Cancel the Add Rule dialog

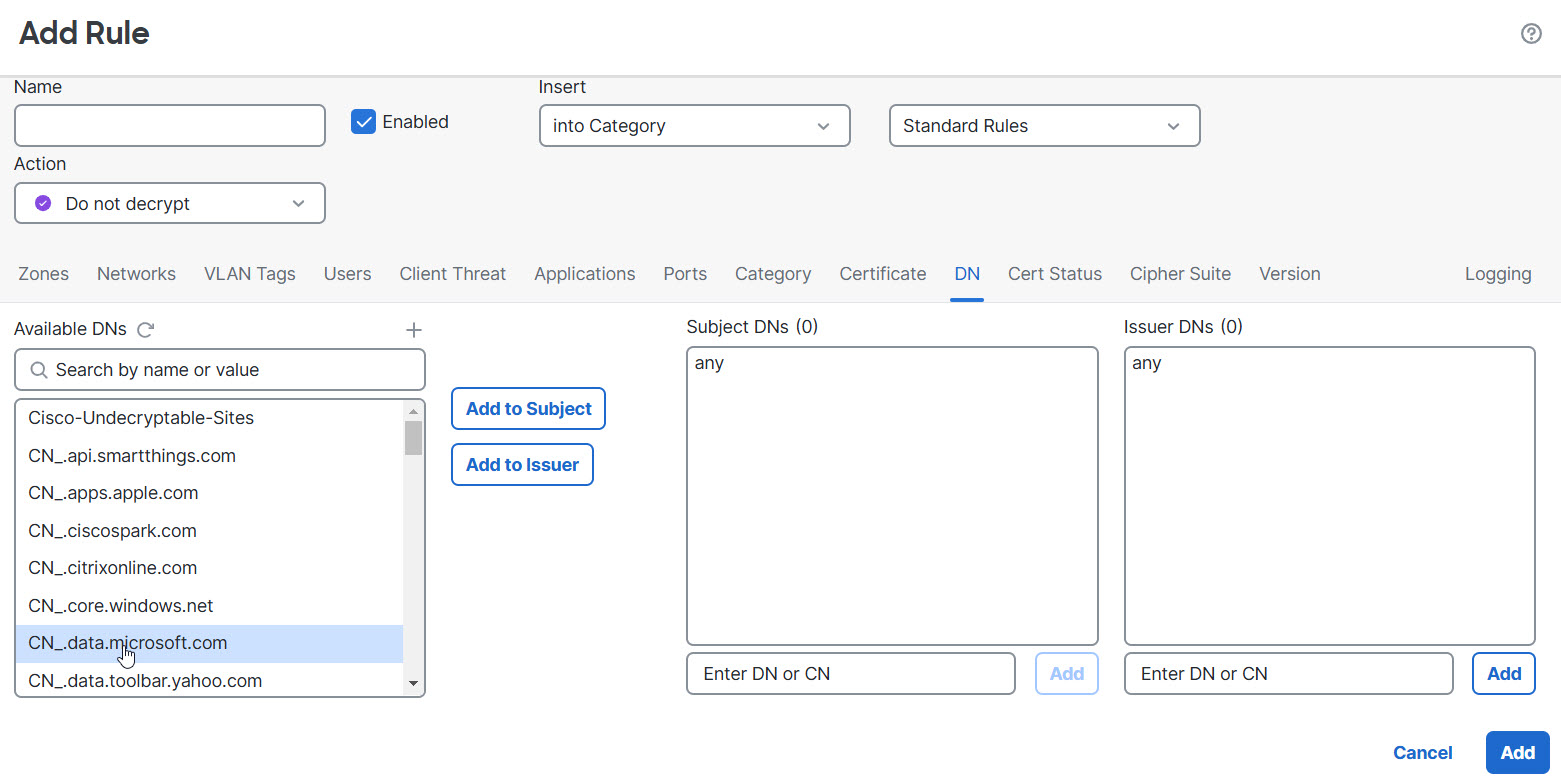[1422, 752]
